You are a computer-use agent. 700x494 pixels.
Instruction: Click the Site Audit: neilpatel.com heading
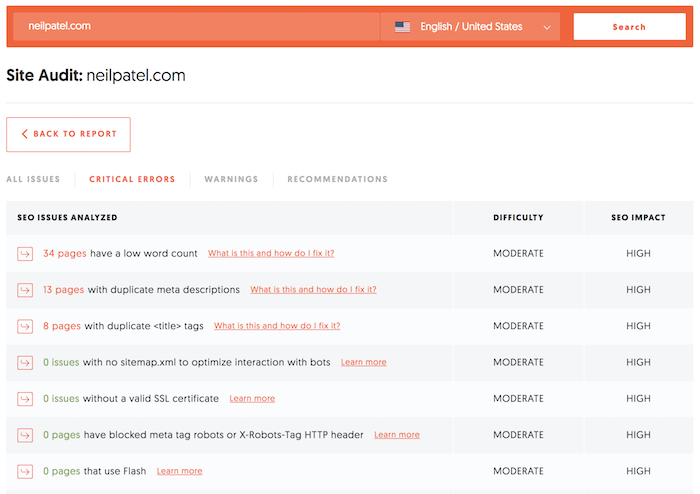pos(96,75)
